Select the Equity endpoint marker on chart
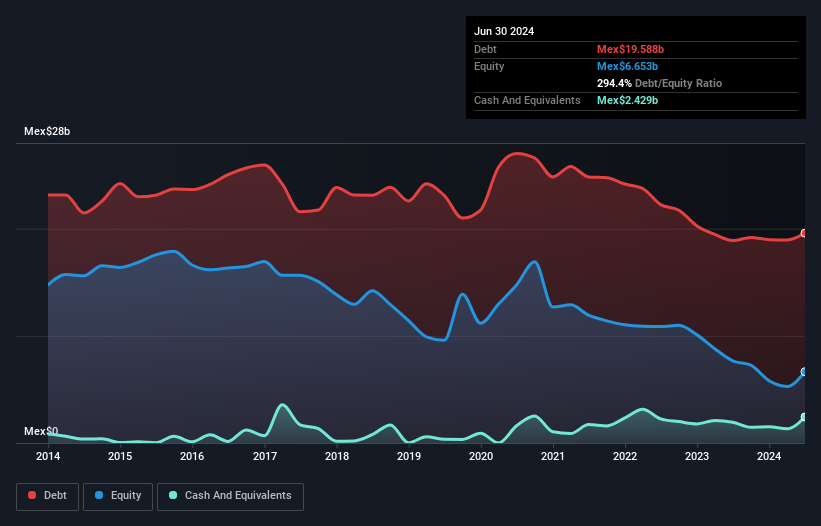Viewport: 821px width, 526px height. tap(804, 372)
